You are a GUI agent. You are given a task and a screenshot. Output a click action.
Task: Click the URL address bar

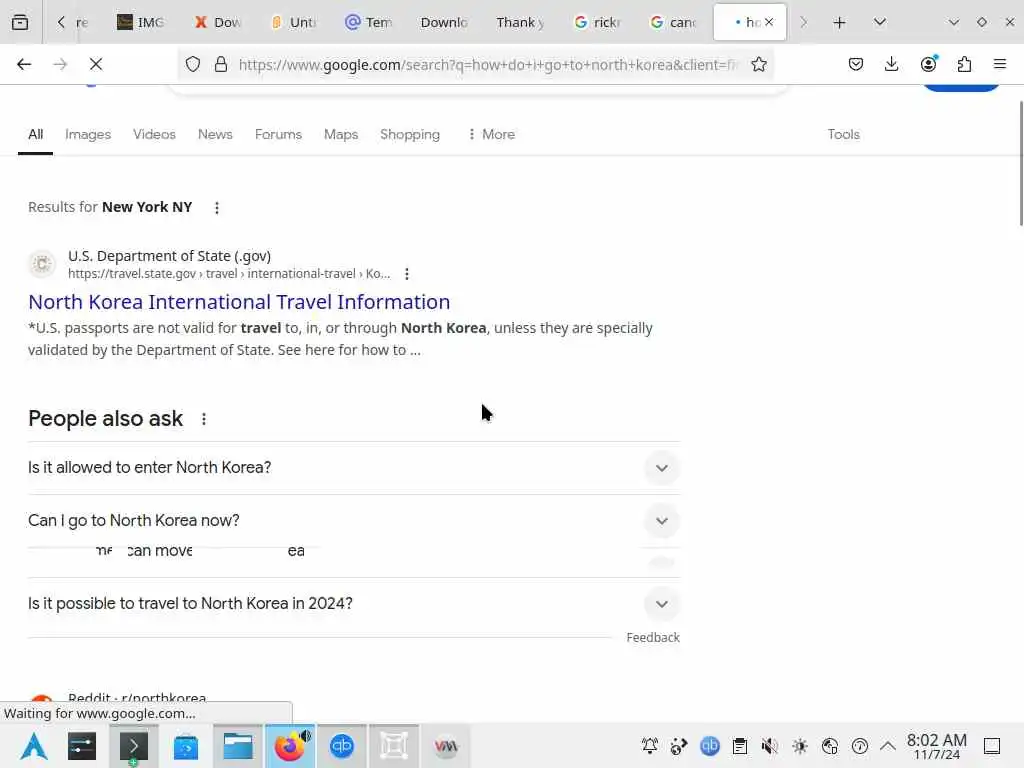tap(488, 64)
